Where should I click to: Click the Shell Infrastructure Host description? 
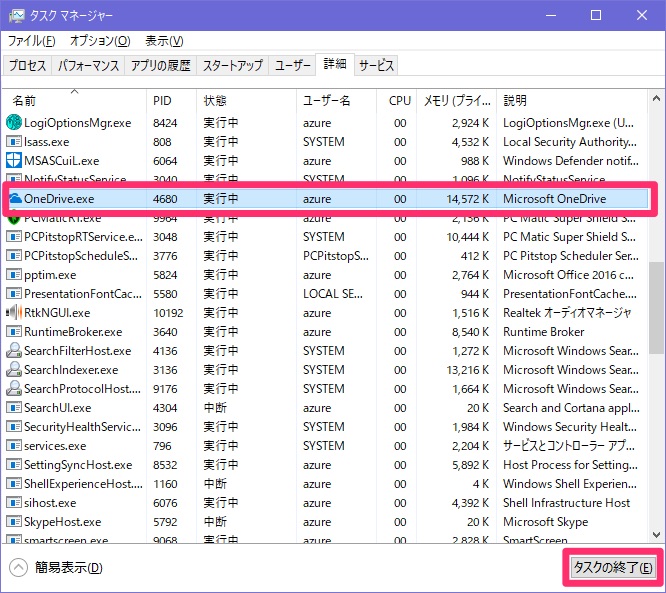click(567, 503)
